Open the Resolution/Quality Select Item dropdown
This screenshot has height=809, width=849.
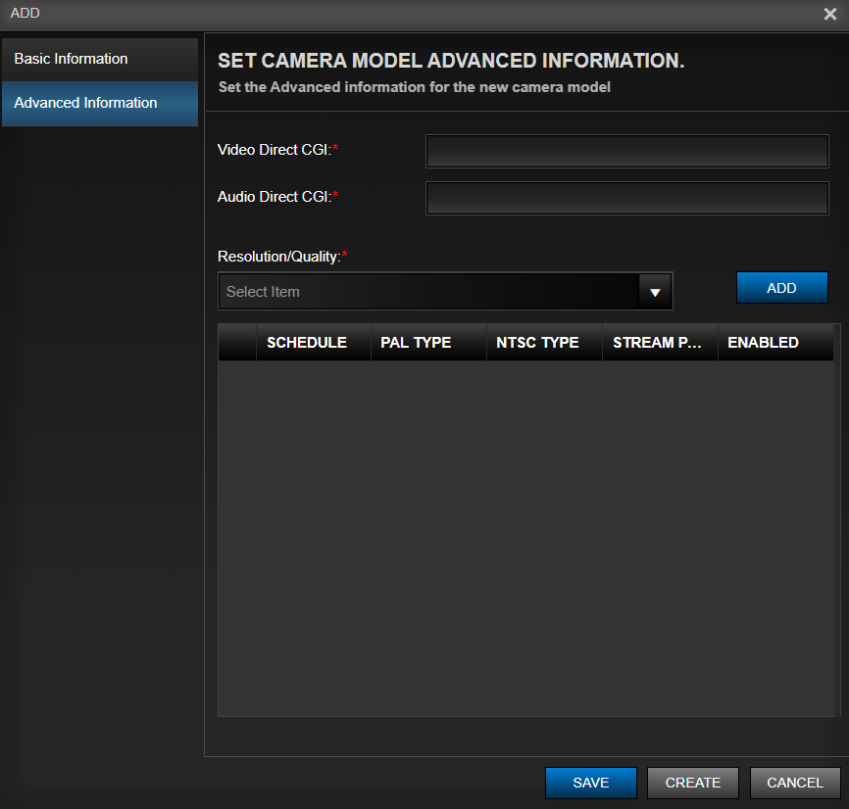click(x=445, y=291)
